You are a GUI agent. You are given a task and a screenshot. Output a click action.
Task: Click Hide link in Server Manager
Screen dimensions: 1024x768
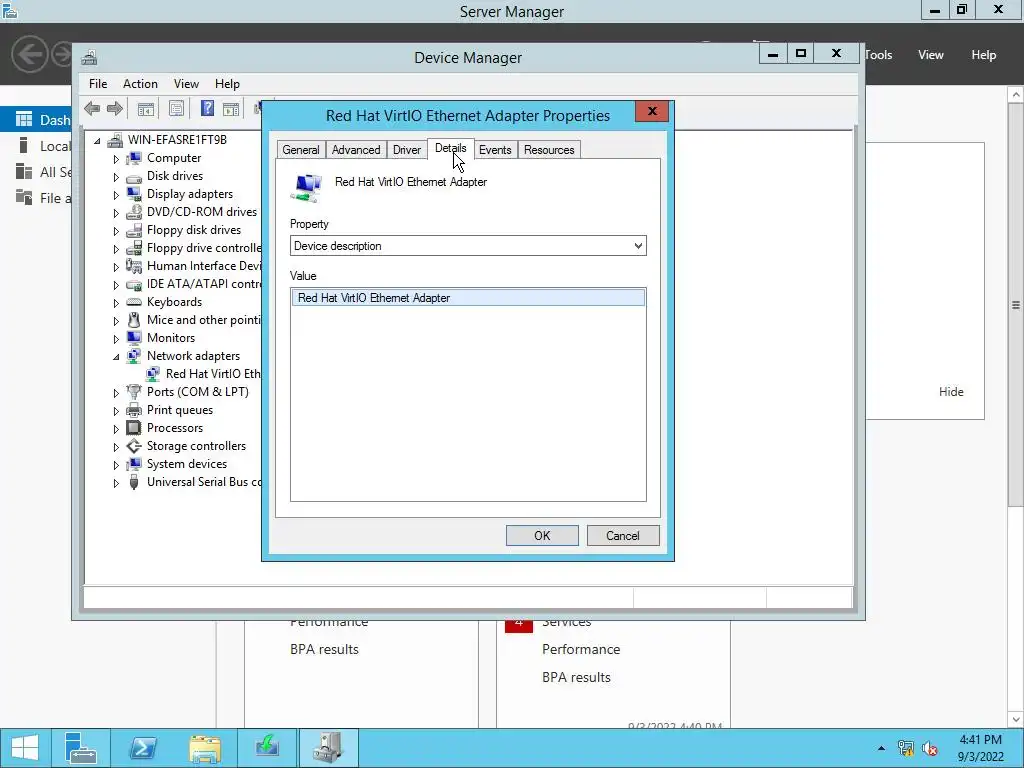click(x=951, y=392)
